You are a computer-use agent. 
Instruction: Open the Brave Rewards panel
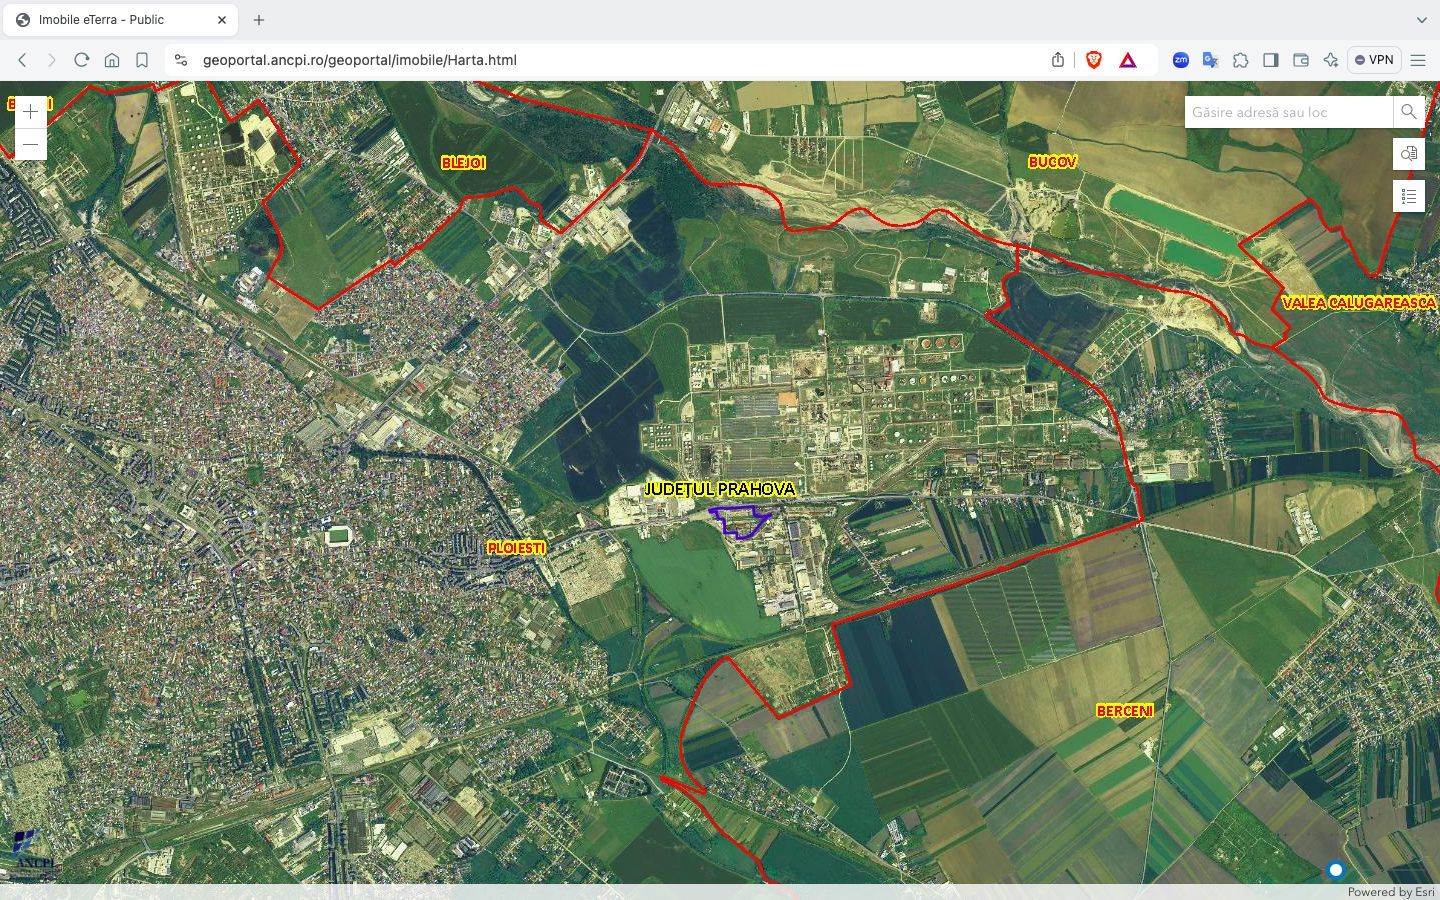click(1128, 60)
